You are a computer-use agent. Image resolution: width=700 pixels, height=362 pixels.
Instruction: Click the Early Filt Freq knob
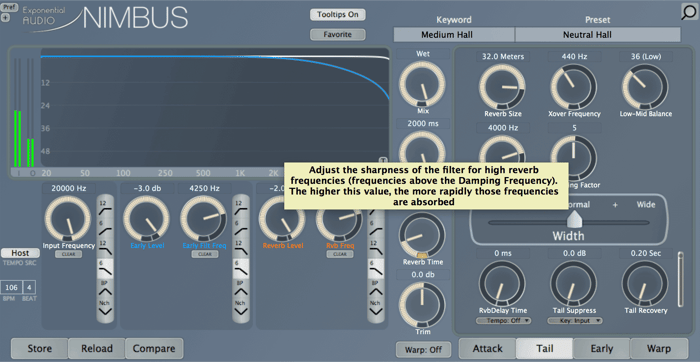coord(204,219)
